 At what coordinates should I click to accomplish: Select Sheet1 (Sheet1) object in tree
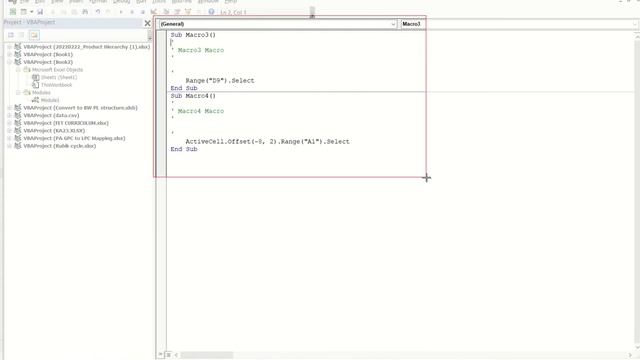[x=59, y=77]
